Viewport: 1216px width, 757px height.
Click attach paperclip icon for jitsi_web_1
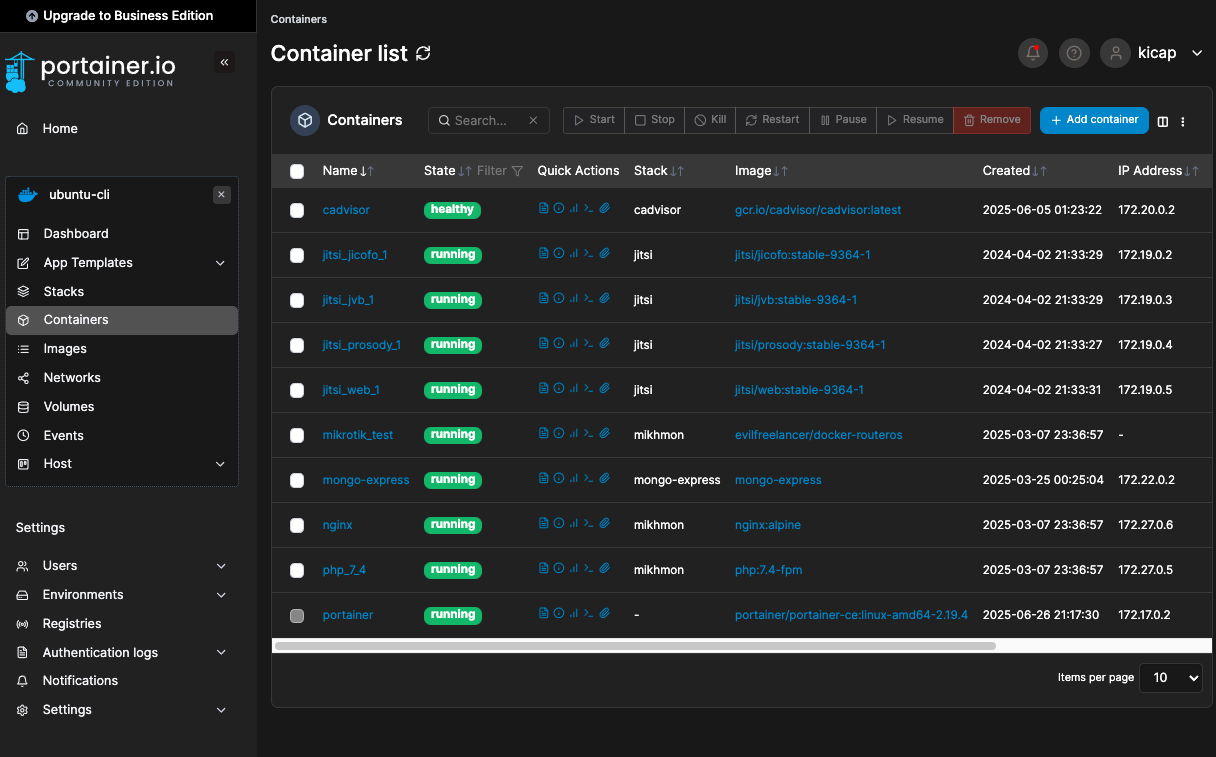[604, 389]
